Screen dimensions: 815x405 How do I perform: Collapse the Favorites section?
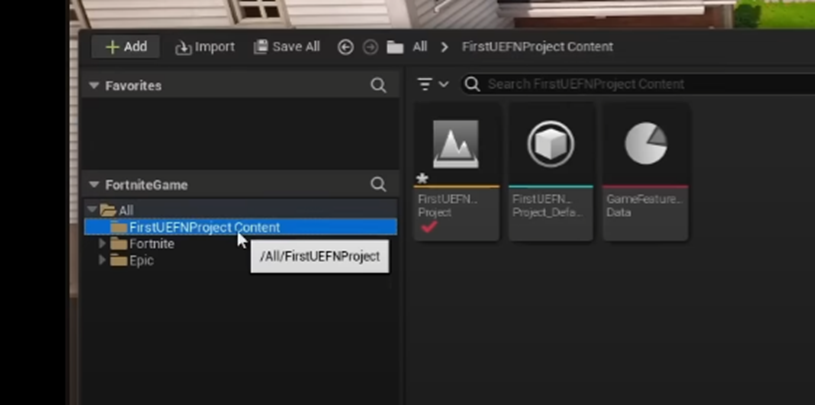(94, 85)
